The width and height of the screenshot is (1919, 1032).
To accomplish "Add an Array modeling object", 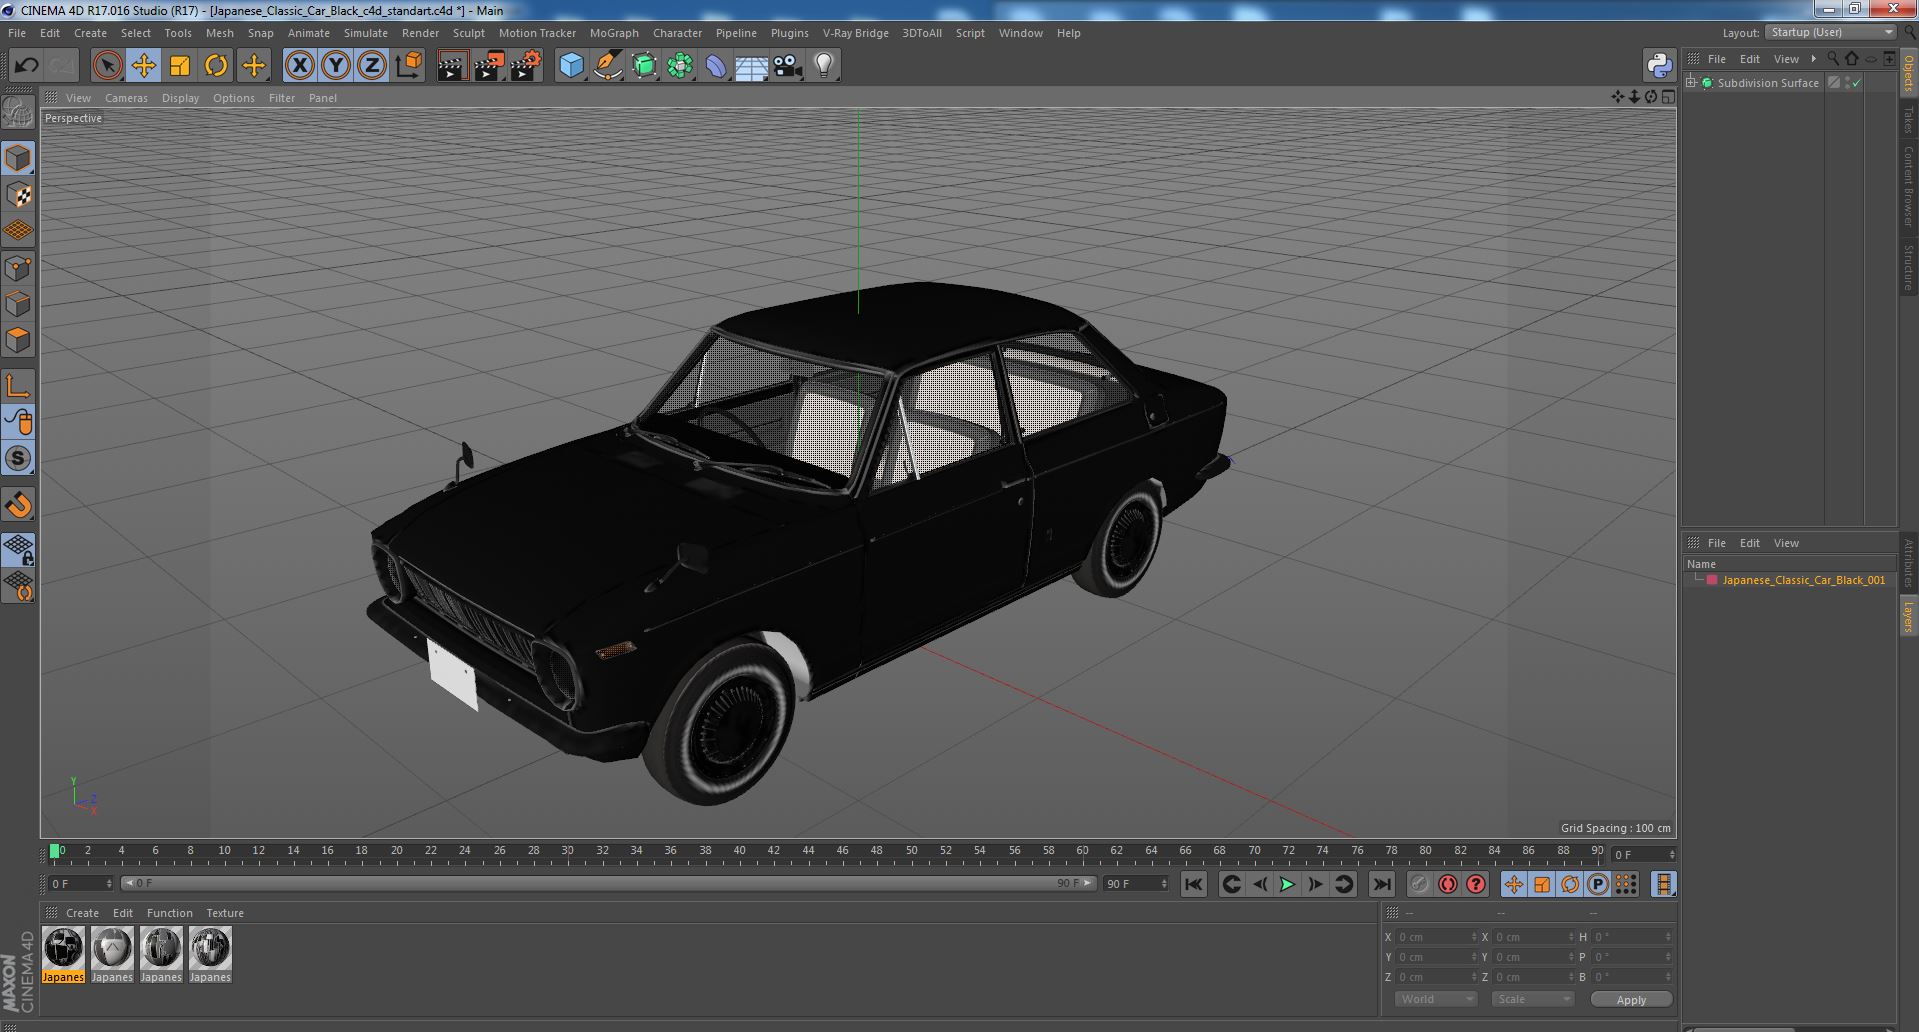I will pyautogui.click(x=680, y=66).
